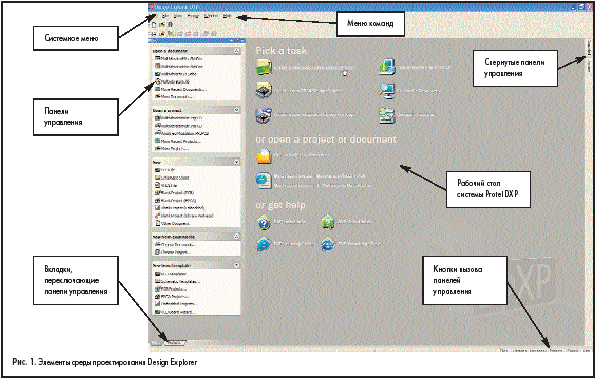Toggle the New from template section chevron
This screenshot has width=595, height=379.
coord(236,266)
